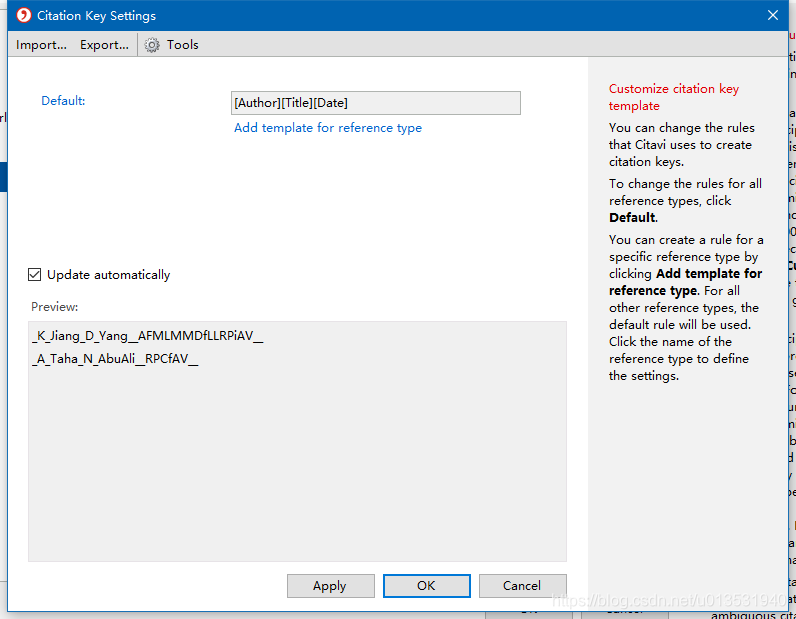Image resolution: width=796 pixels, height=619 pixels.
Task: Close the Citation Key Settings dialog
Action: 773,15
